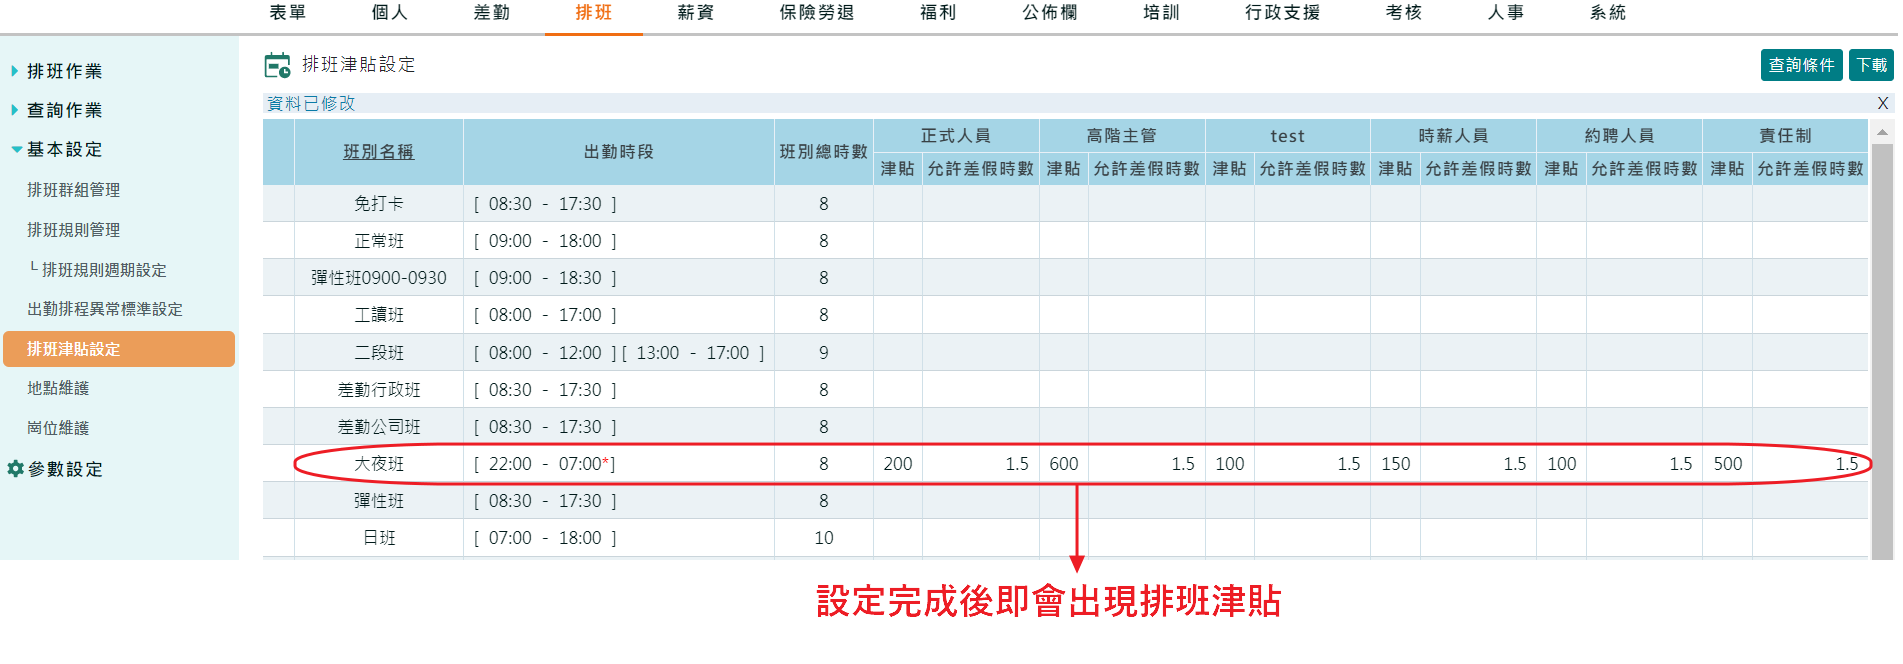The image size is (1903, 664).
Task: Click the 排班津貼設定 calendar icon
Action: (x=277, y=65)
